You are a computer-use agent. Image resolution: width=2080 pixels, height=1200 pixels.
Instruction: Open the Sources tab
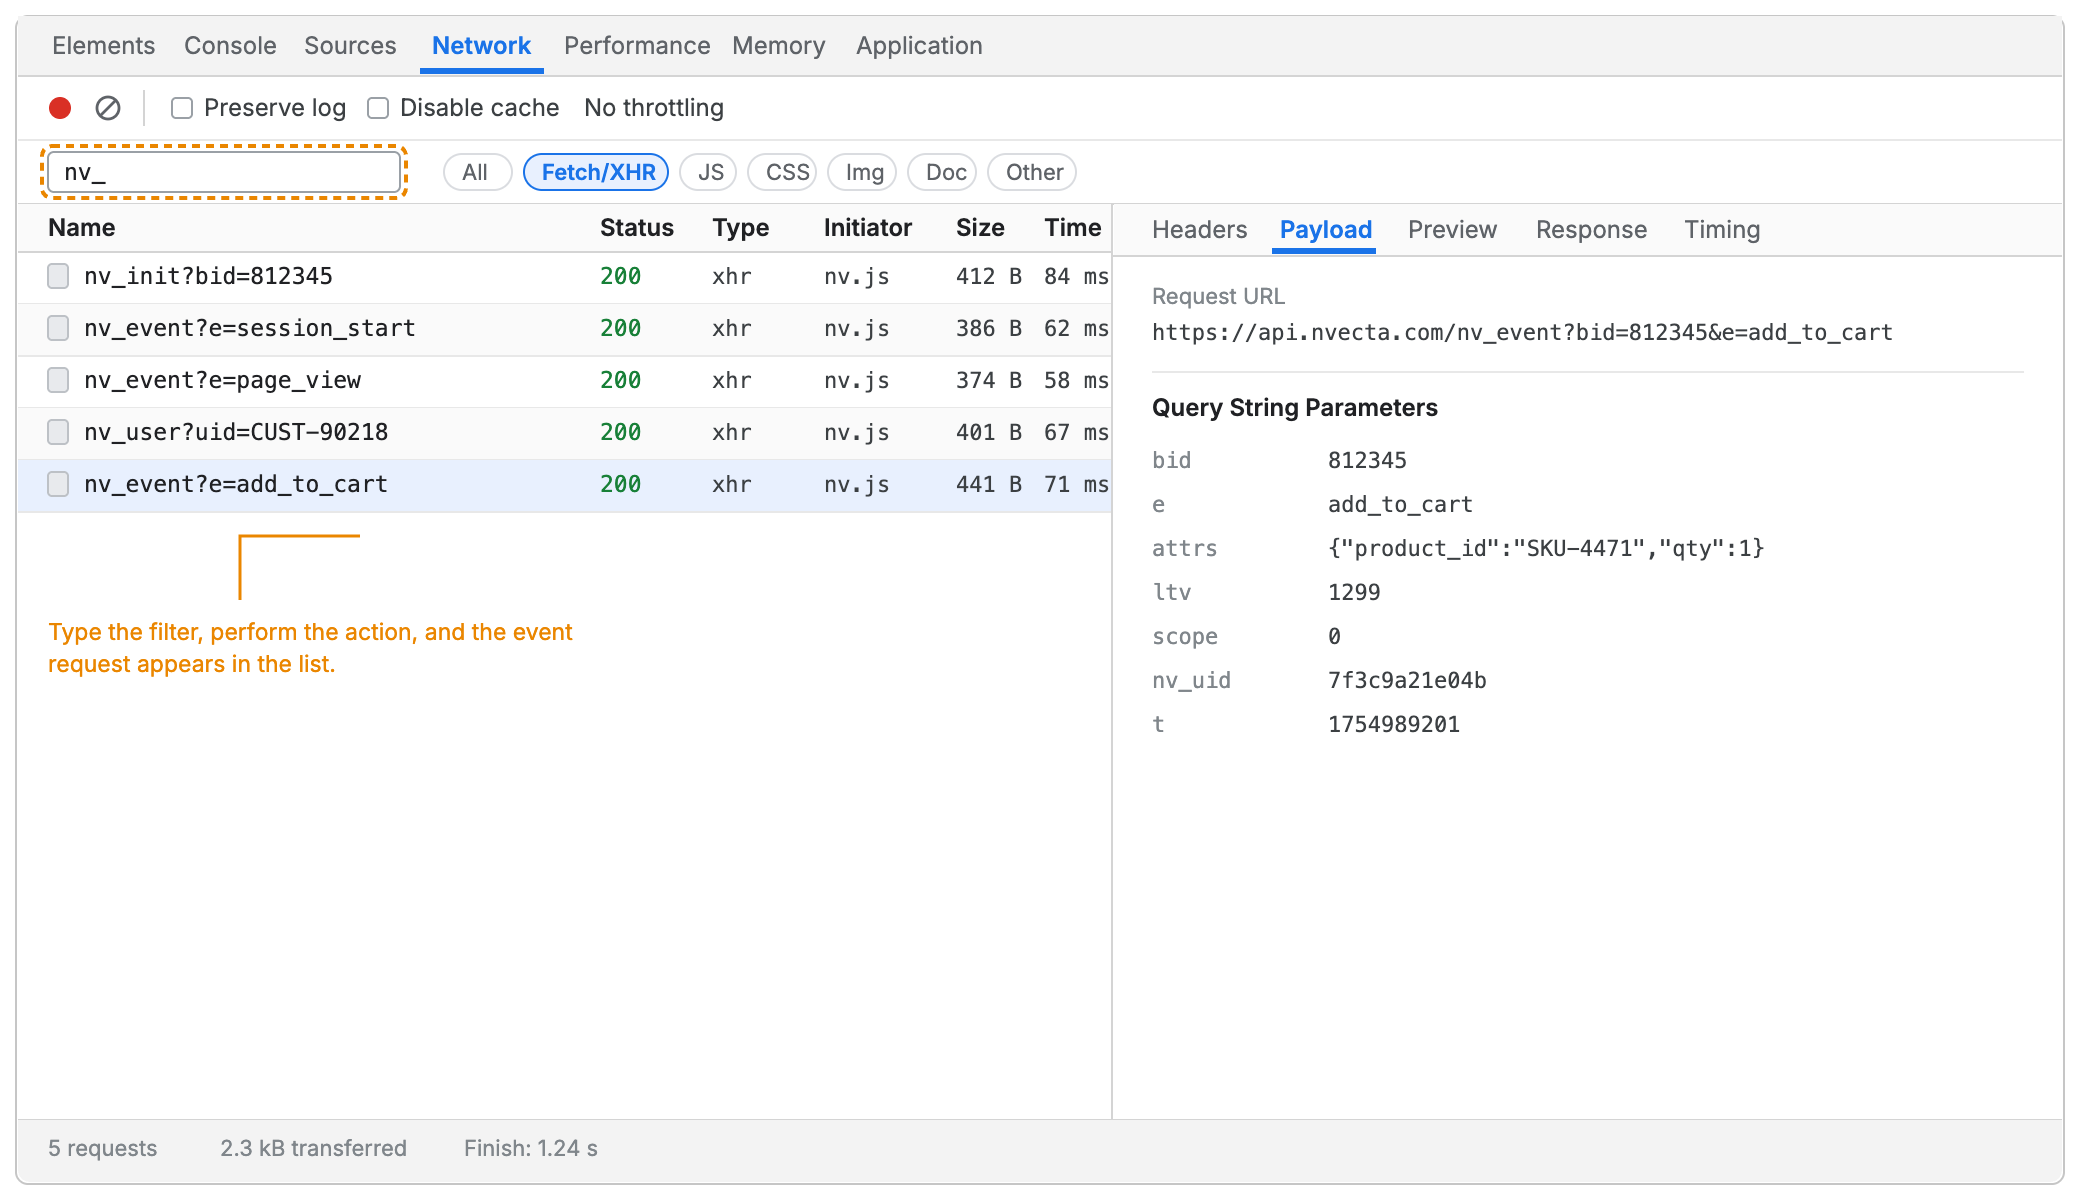350,46
